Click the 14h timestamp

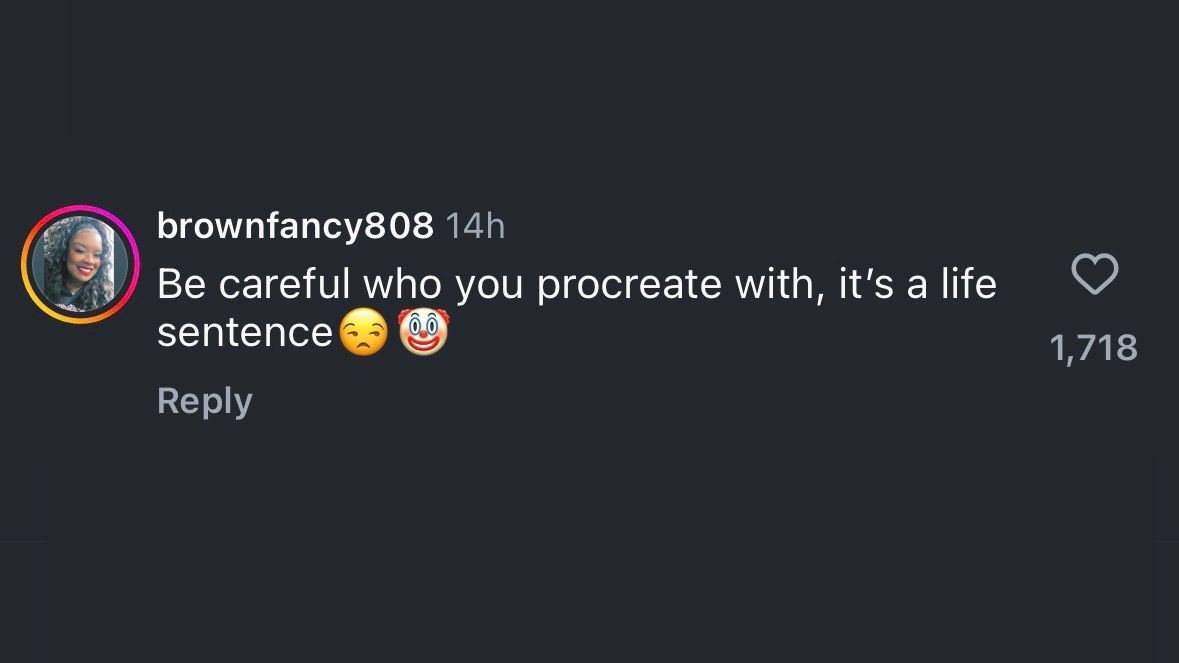coord(475,227)
